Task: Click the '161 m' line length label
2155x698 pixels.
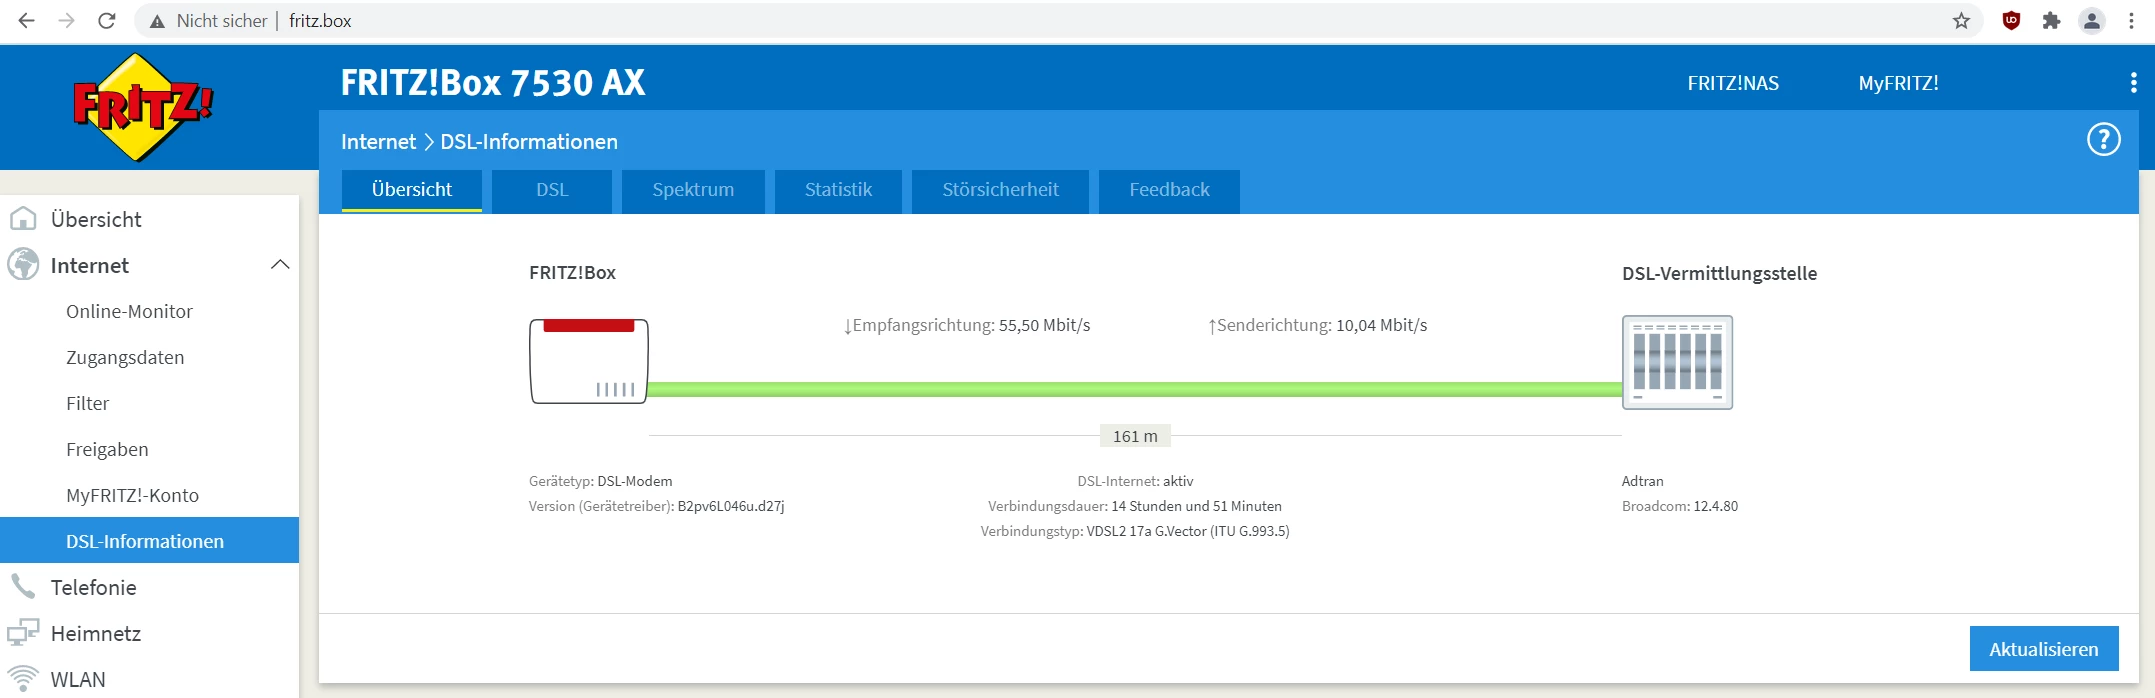Action: click(x=1135, y=436)
